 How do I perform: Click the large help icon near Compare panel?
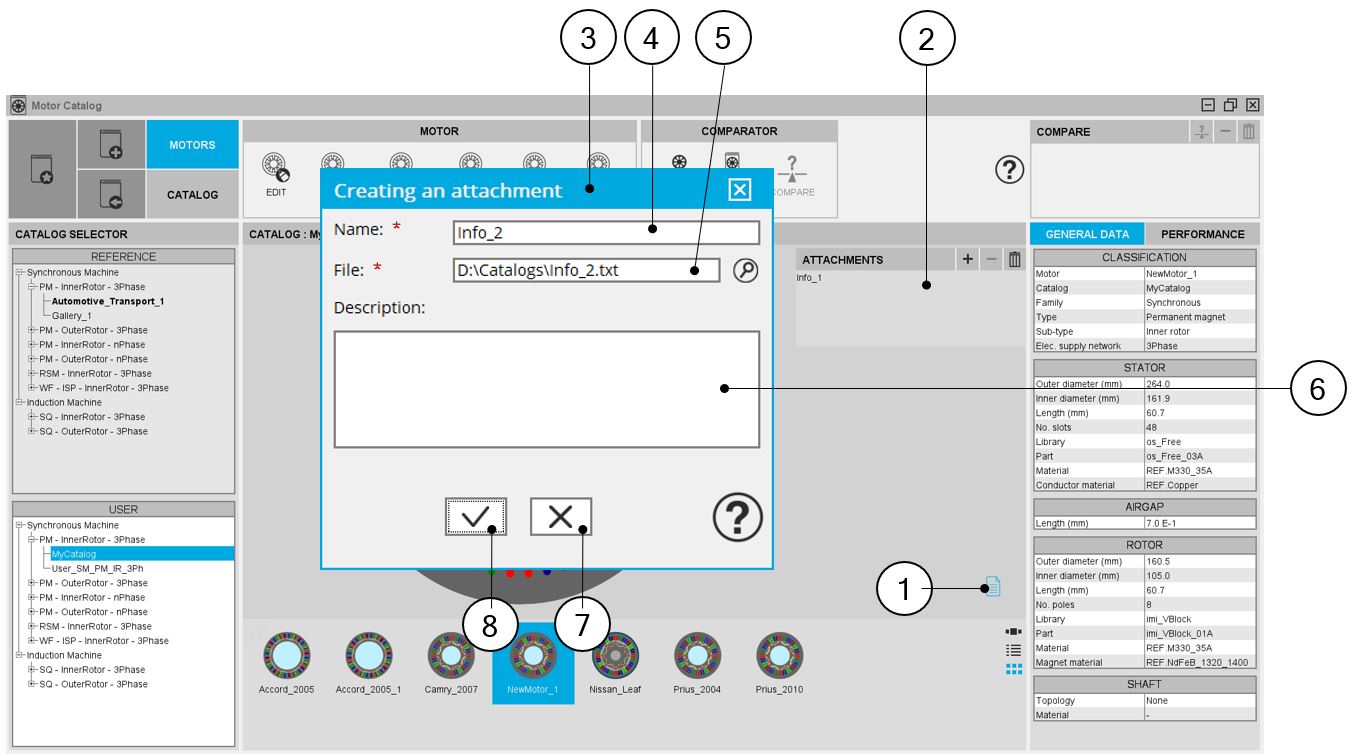point(1010,171)
